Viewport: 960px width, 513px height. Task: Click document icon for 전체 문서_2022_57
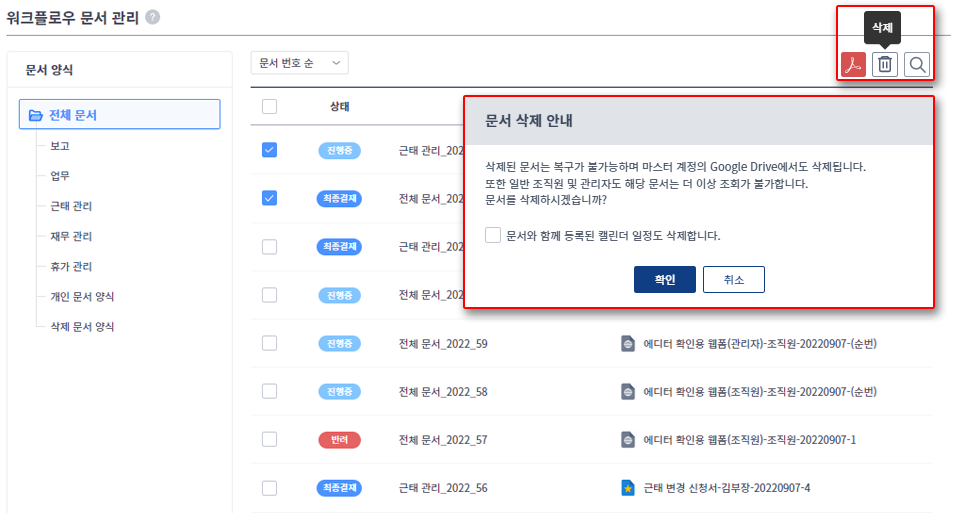(x=628, y=440)
